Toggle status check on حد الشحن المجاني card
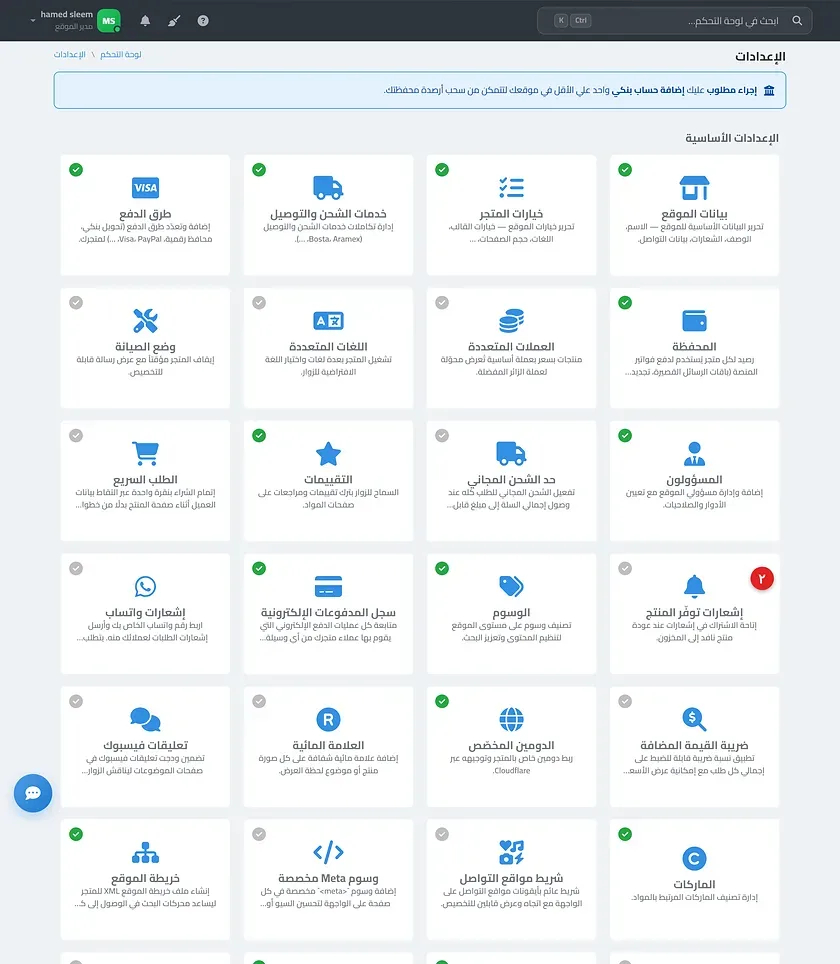 (442, 435)
